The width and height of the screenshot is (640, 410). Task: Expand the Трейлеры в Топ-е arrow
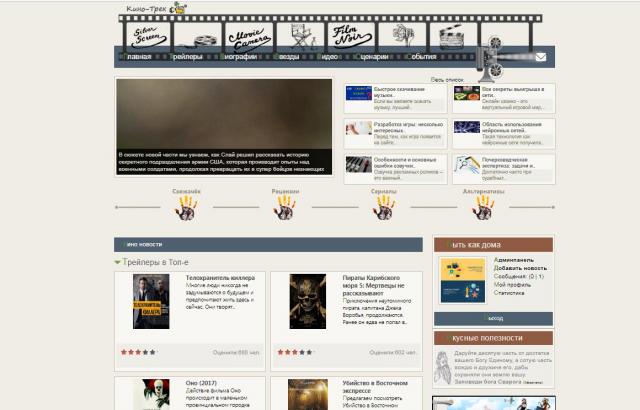click(118, 262)
